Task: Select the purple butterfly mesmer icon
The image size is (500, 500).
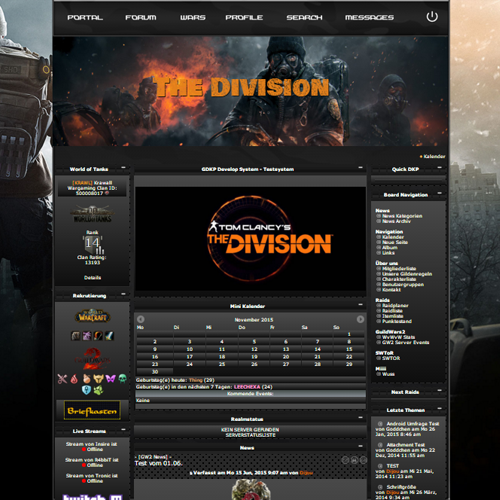Action: coord(110,379)
